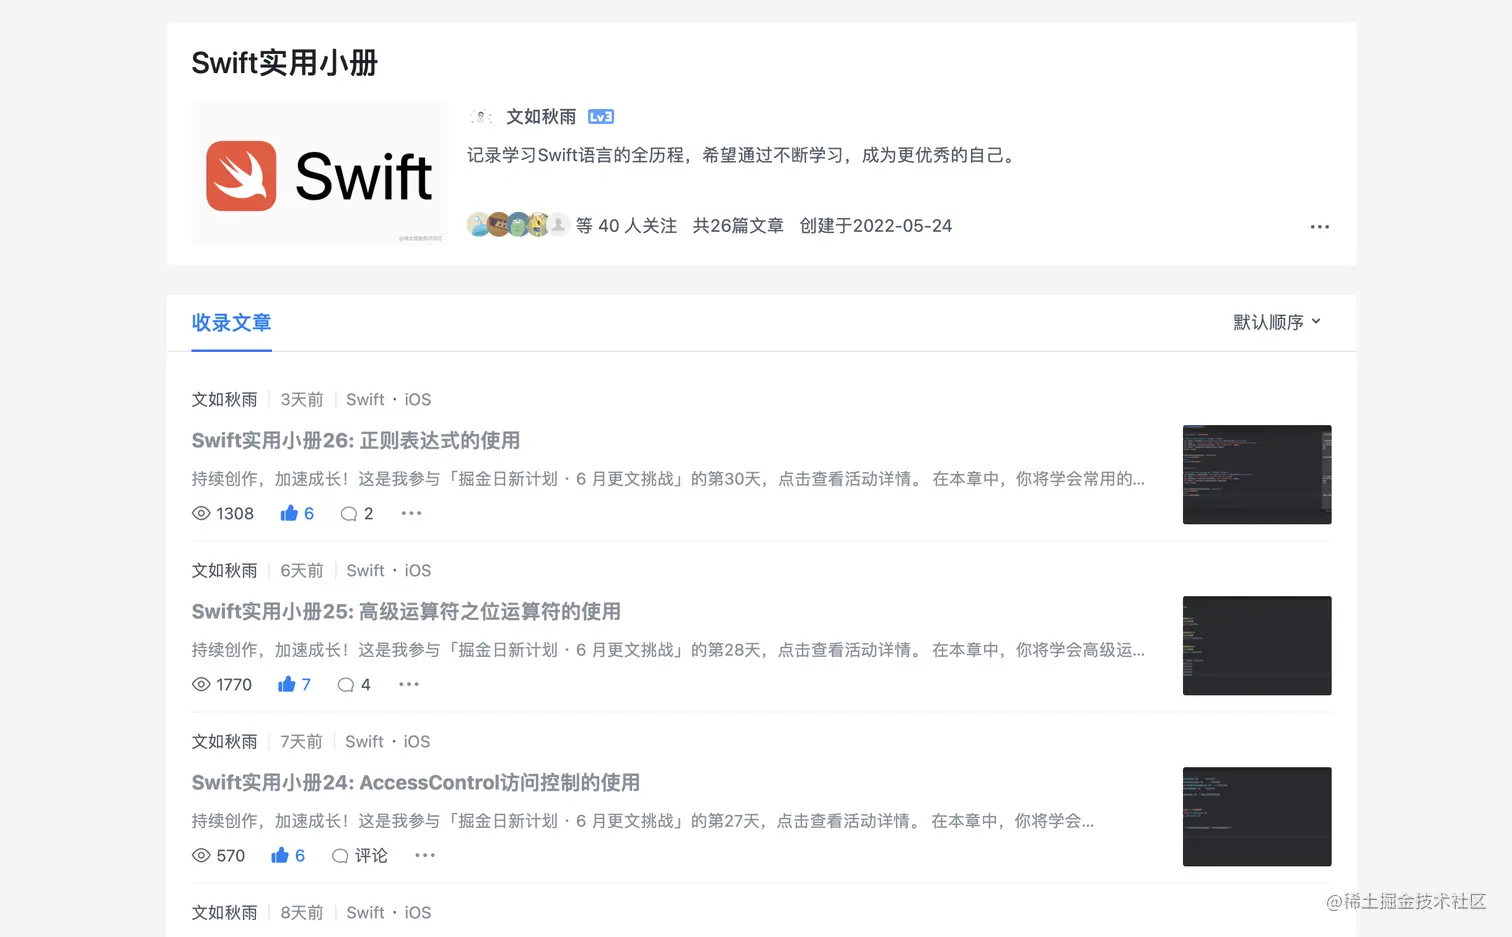
Task: Open 评论 on Swift实用小册24
Action: click(x=359, y=855)
